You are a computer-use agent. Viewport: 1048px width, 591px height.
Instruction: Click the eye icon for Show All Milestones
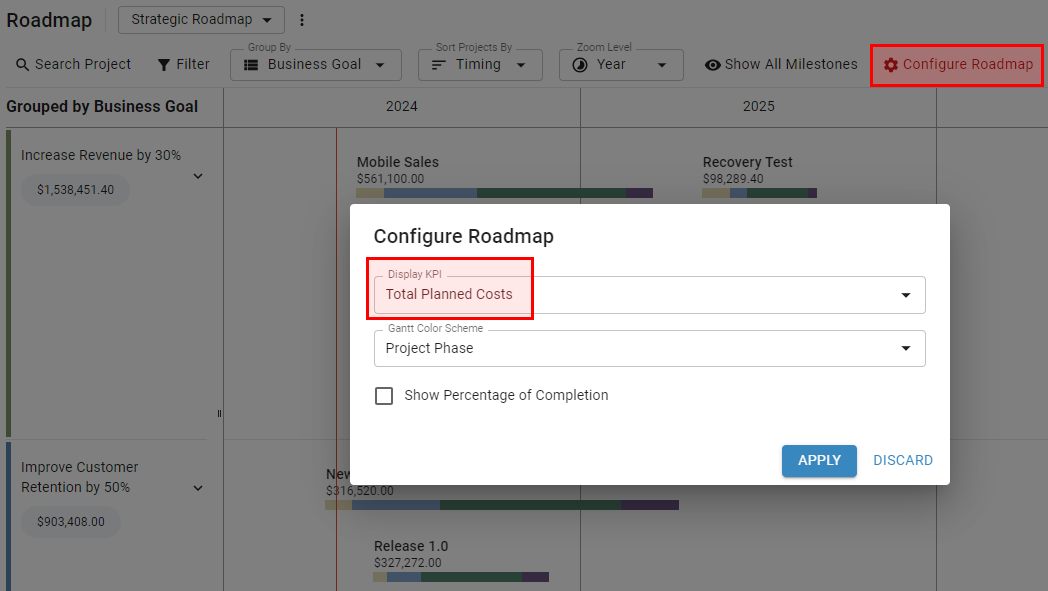[712, 65]
